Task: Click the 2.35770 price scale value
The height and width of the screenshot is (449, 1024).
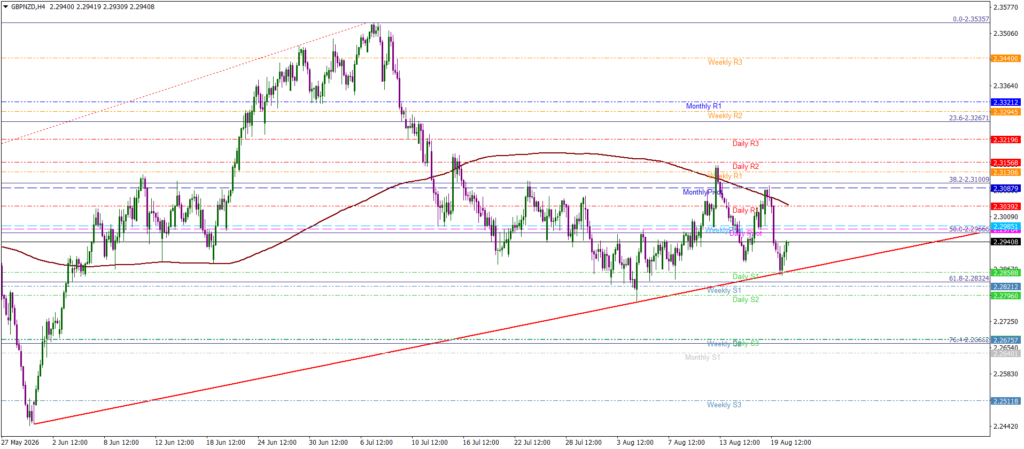Action: click(x=1006, y=8)
